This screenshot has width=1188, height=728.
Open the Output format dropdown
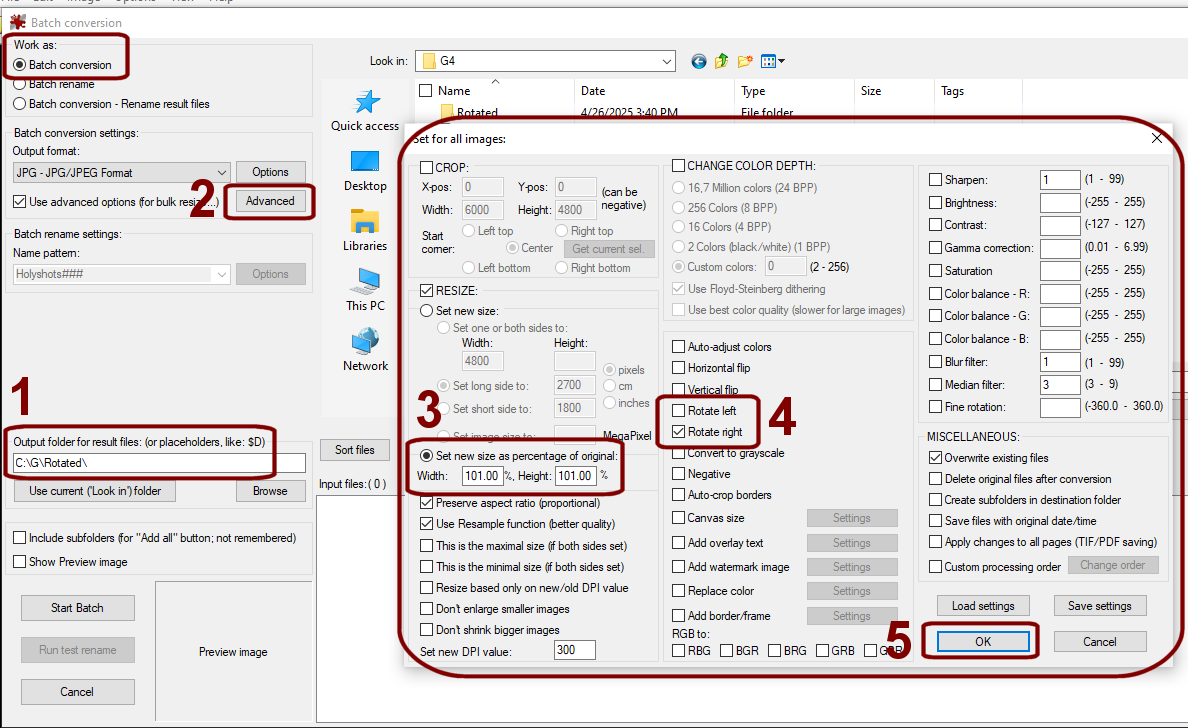(x=121, y=173)
